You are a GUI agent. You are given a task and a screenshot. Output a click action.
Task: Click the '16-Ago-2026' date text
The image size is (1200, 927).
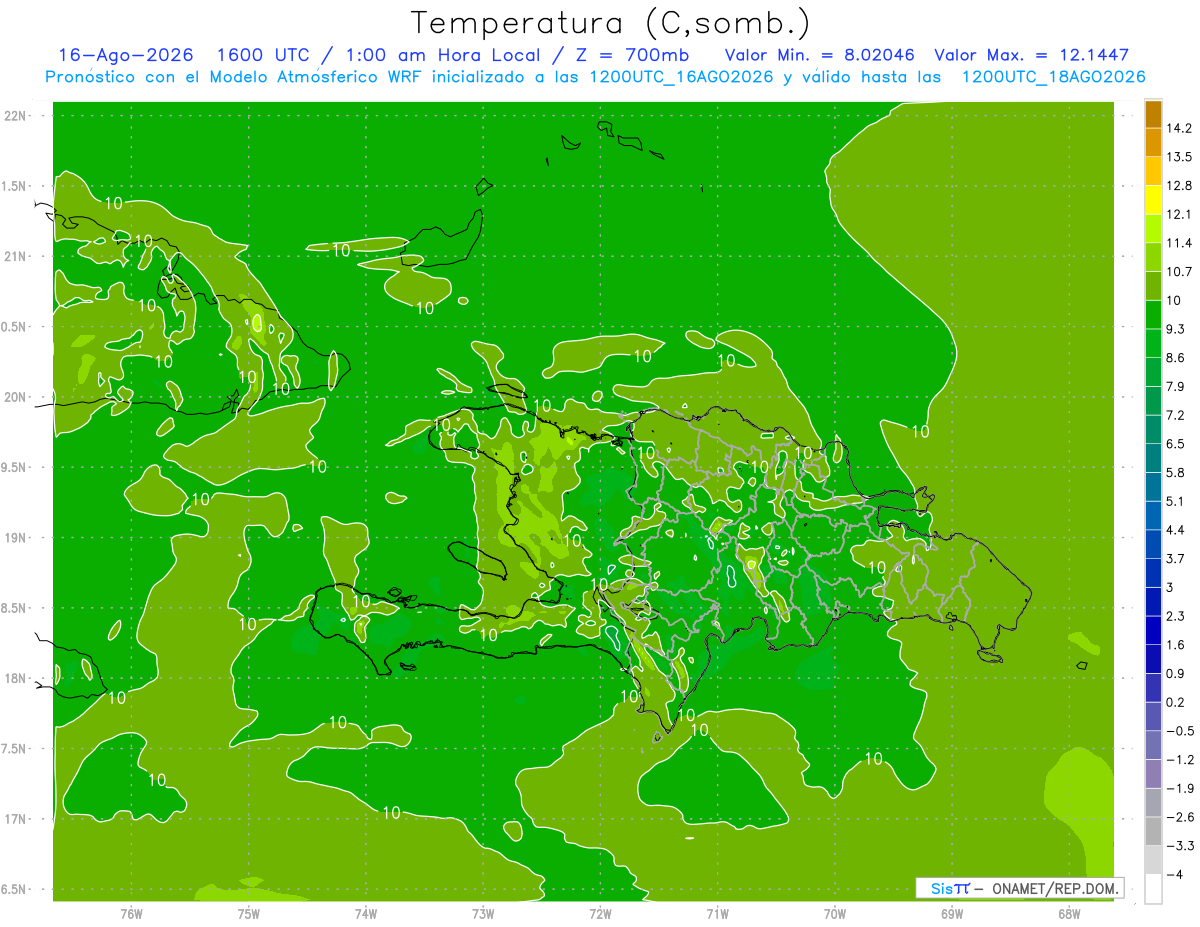coord(126,55)
